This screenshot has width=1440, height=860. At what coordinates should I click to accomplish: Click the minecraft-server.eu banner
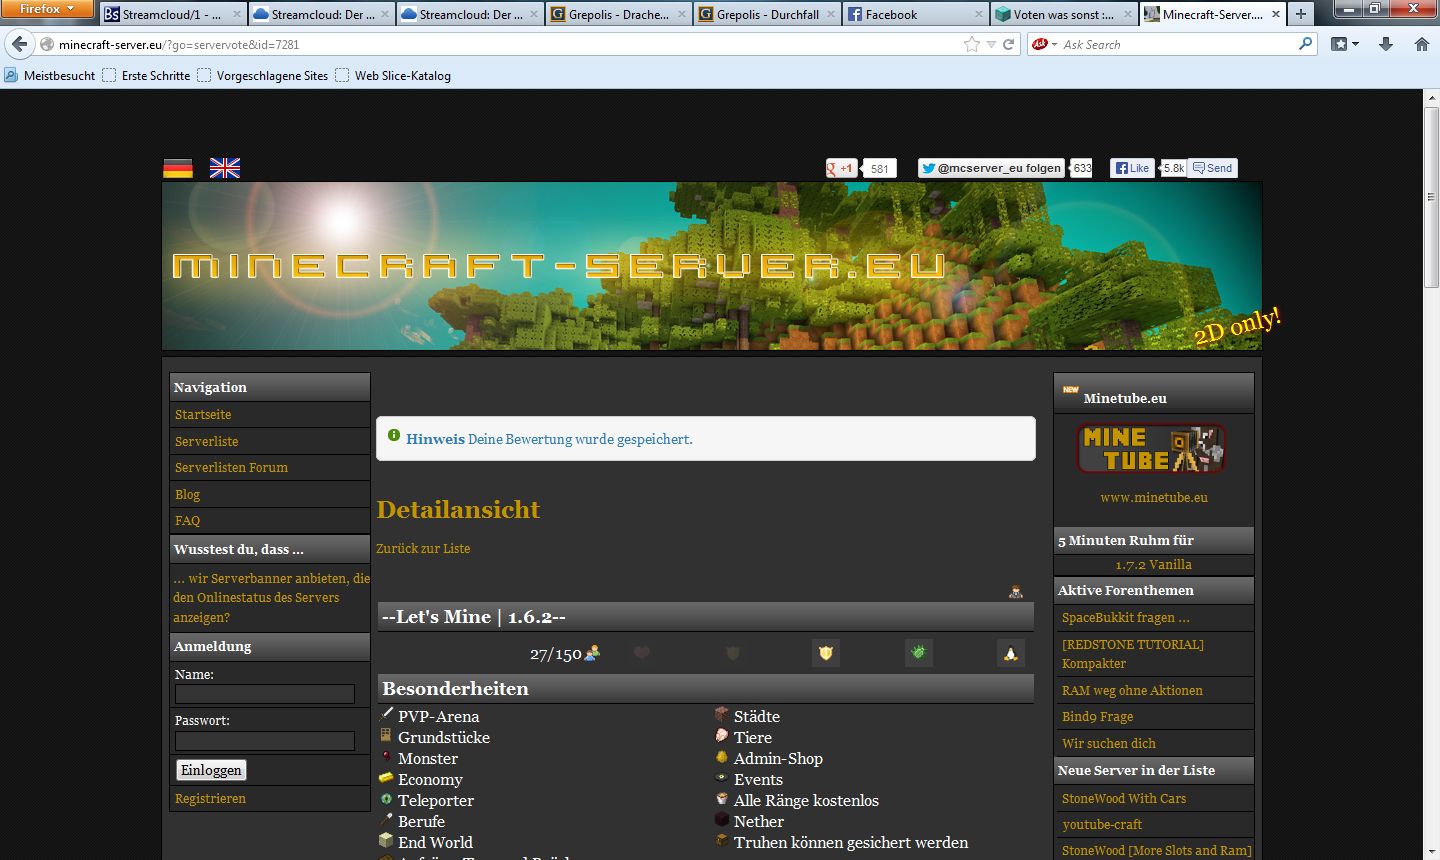coord(712,266)
